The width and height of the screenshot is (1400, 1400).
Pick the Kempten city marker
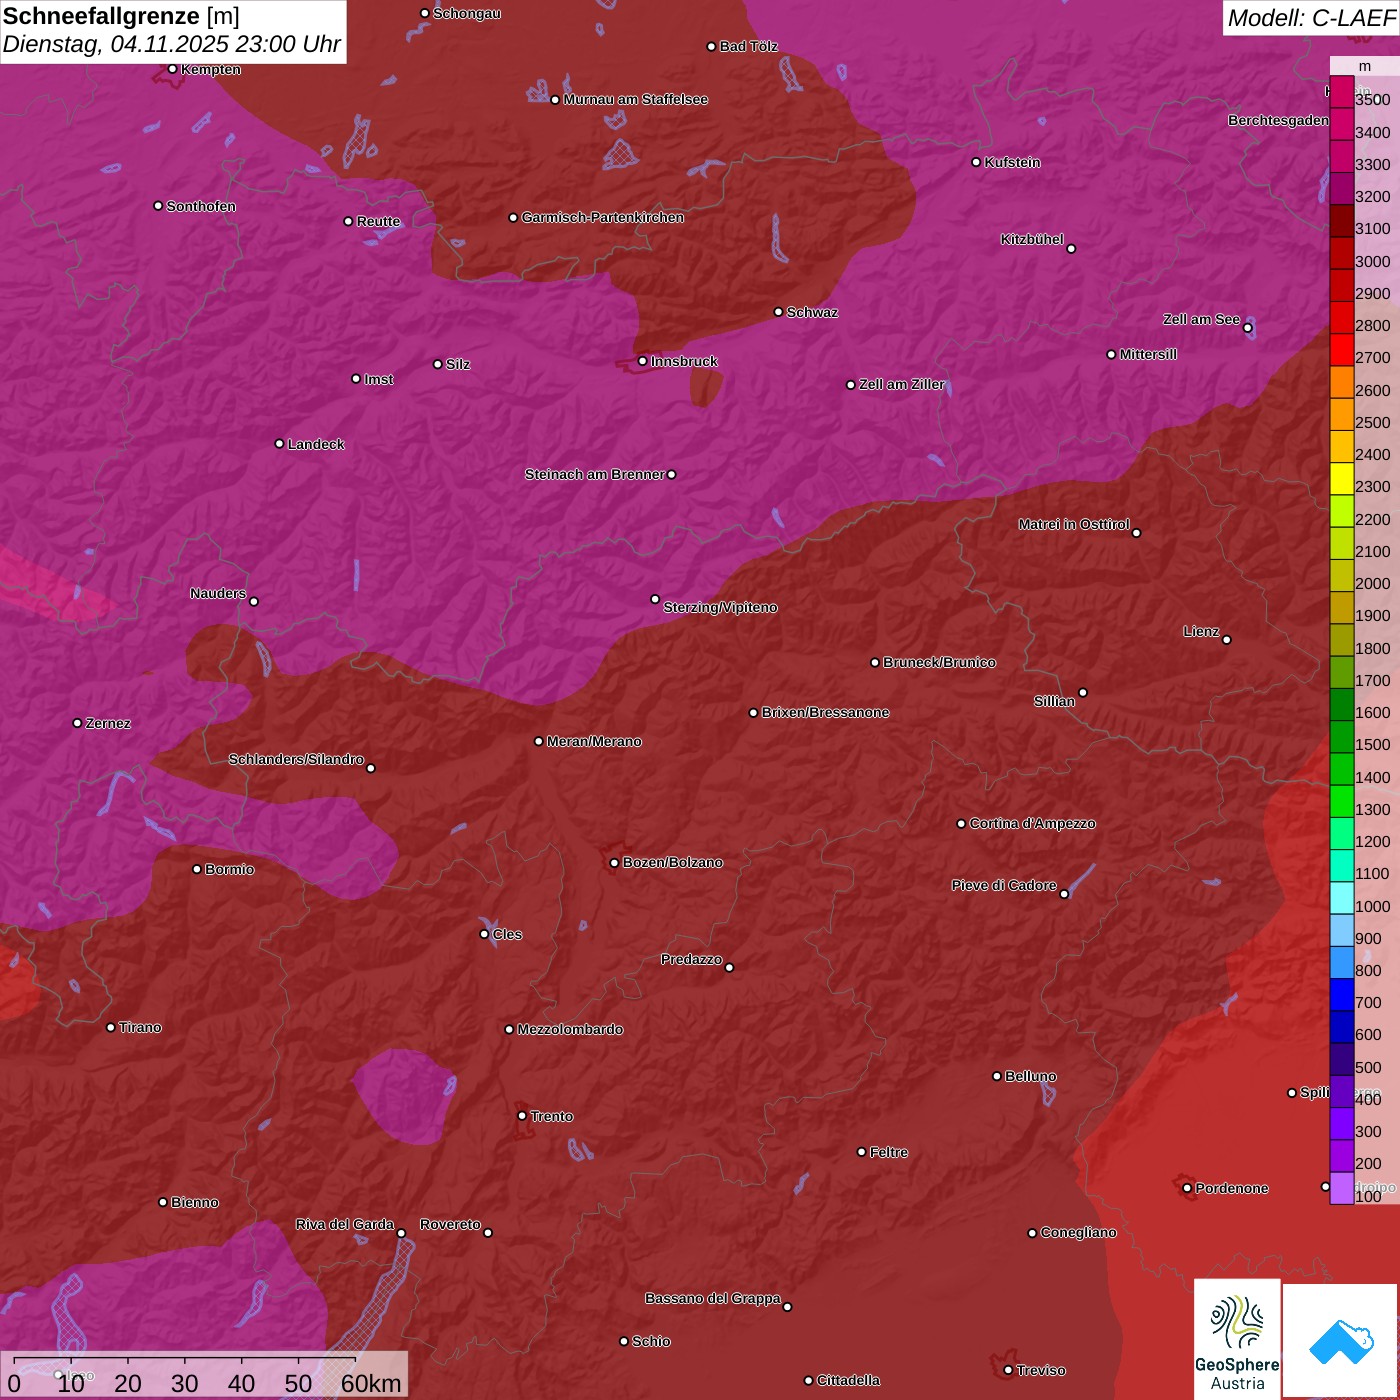click(172, 69)
